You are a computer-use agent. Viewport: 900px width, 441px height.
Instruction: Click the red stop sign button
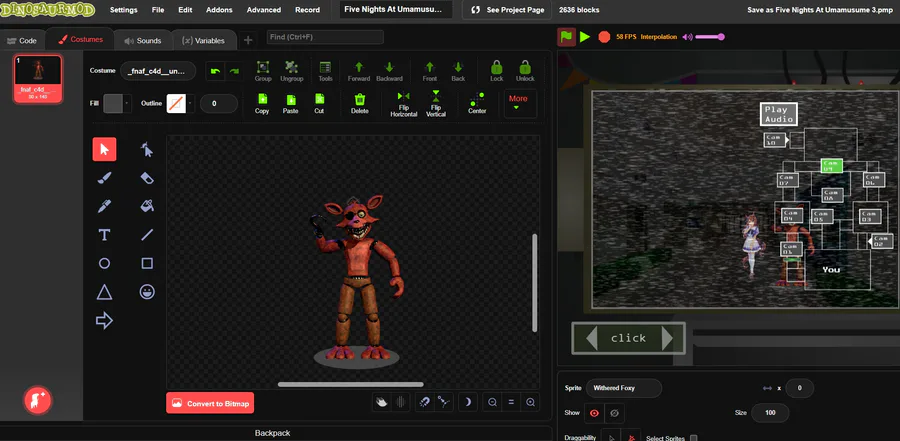[x=604, y=37]
